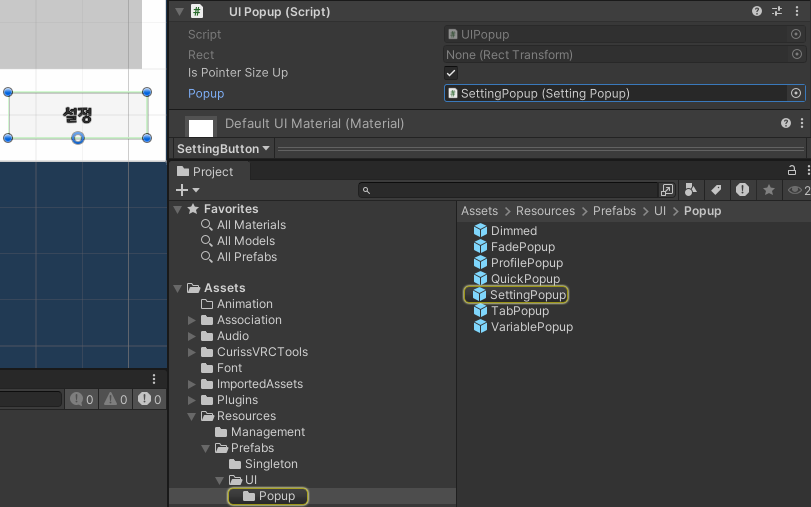Viewport: 811px width, 507px height.
Task: Open the SettingButton preview dropdown
Action: (x=223, y=149)
